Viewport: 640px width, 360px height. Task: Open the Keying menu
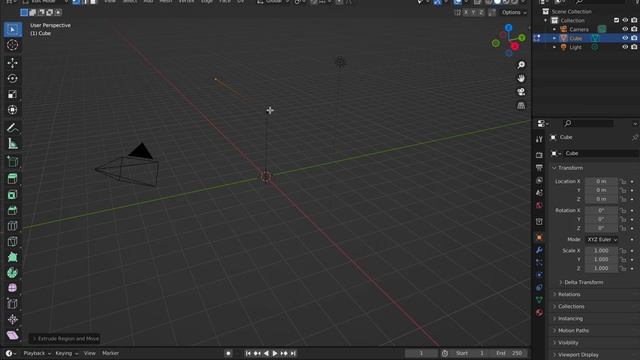[x=66, y=353]
